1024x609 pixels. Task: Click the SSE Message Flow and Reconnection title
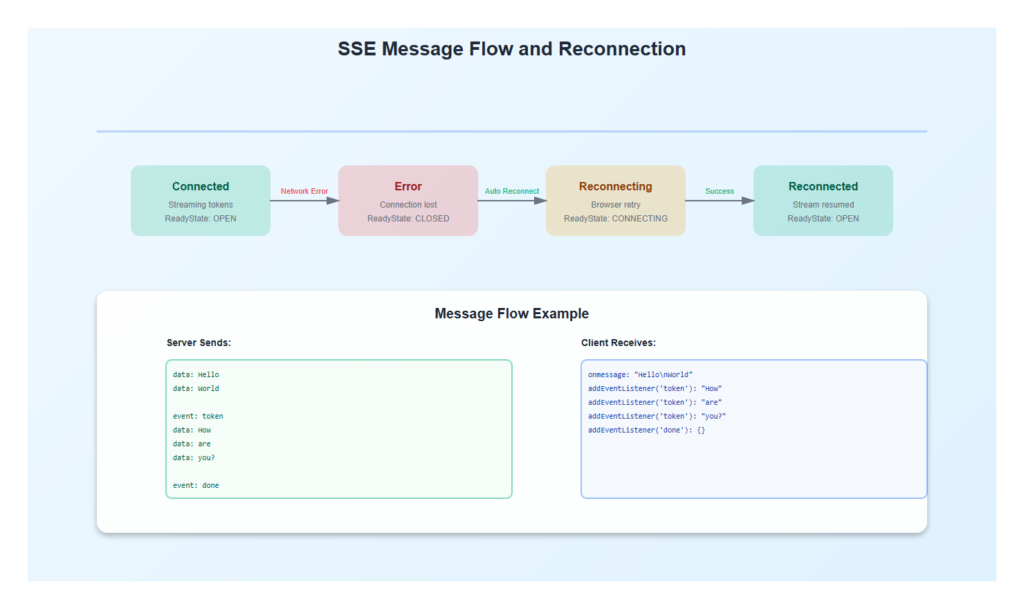click(x=512, y=49)
